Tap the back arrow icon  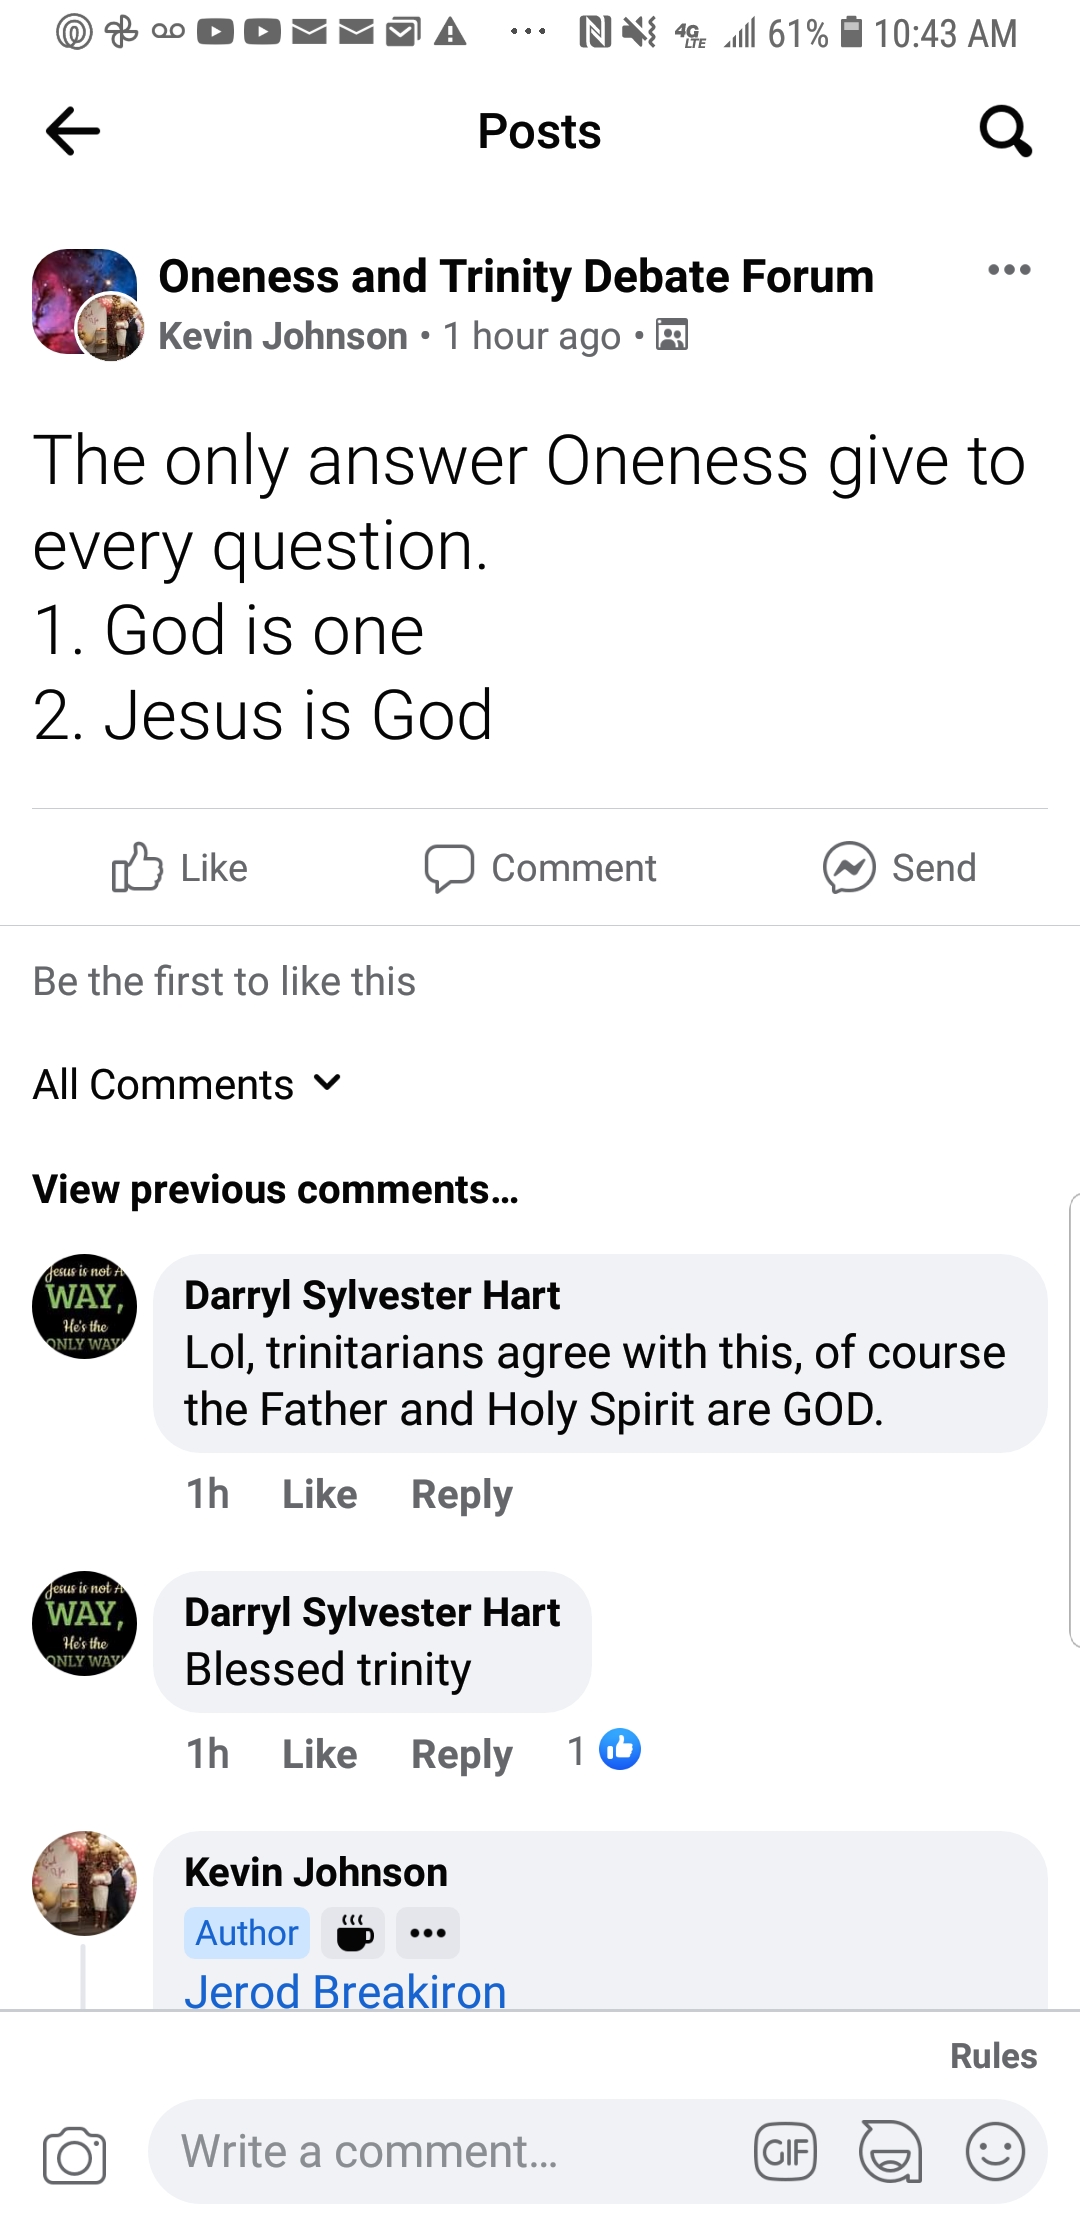73,131
